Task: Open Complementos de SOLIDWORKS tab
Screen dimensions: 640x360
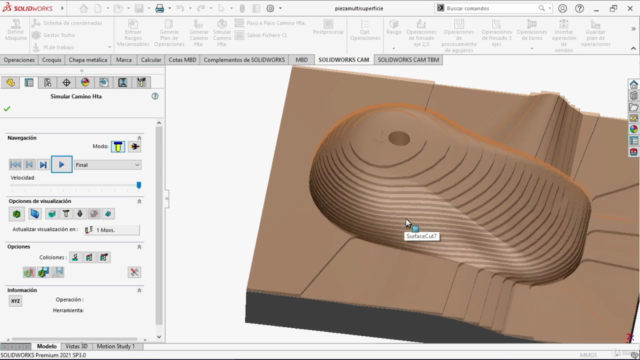Action: tap(244, 60)
